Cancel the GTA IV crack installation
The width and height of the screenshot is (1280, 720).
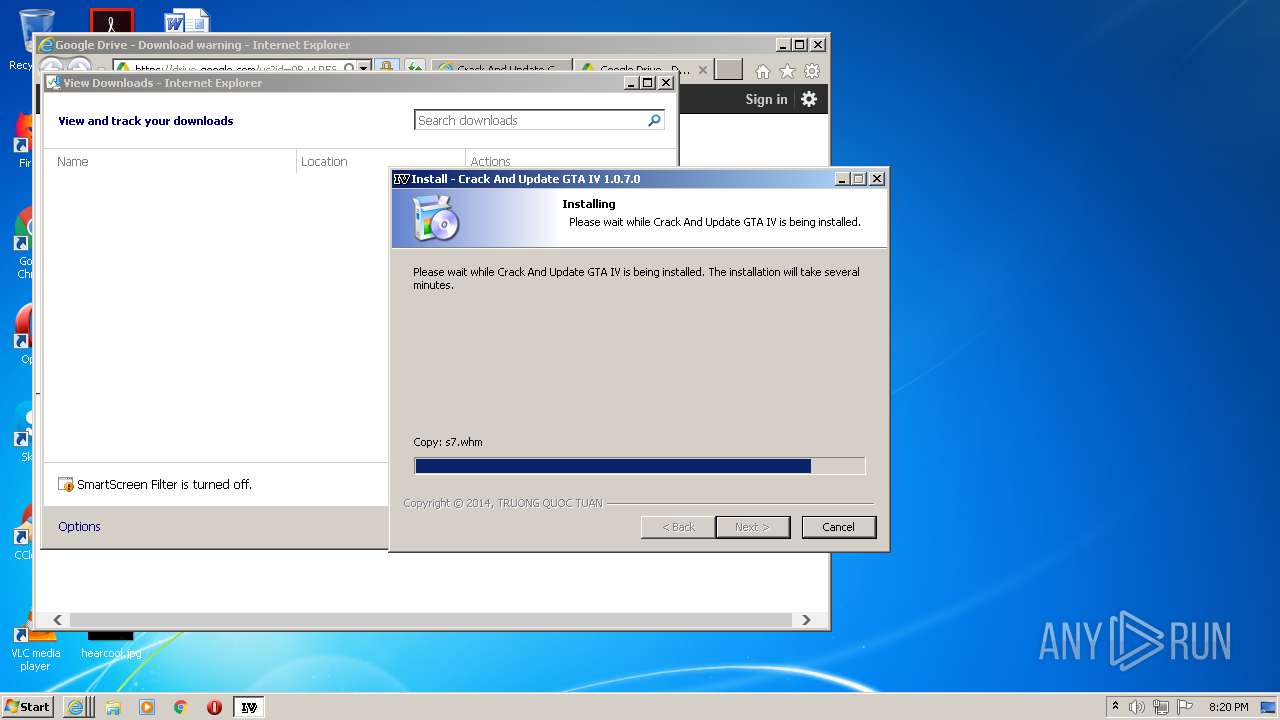coord(838,527)
